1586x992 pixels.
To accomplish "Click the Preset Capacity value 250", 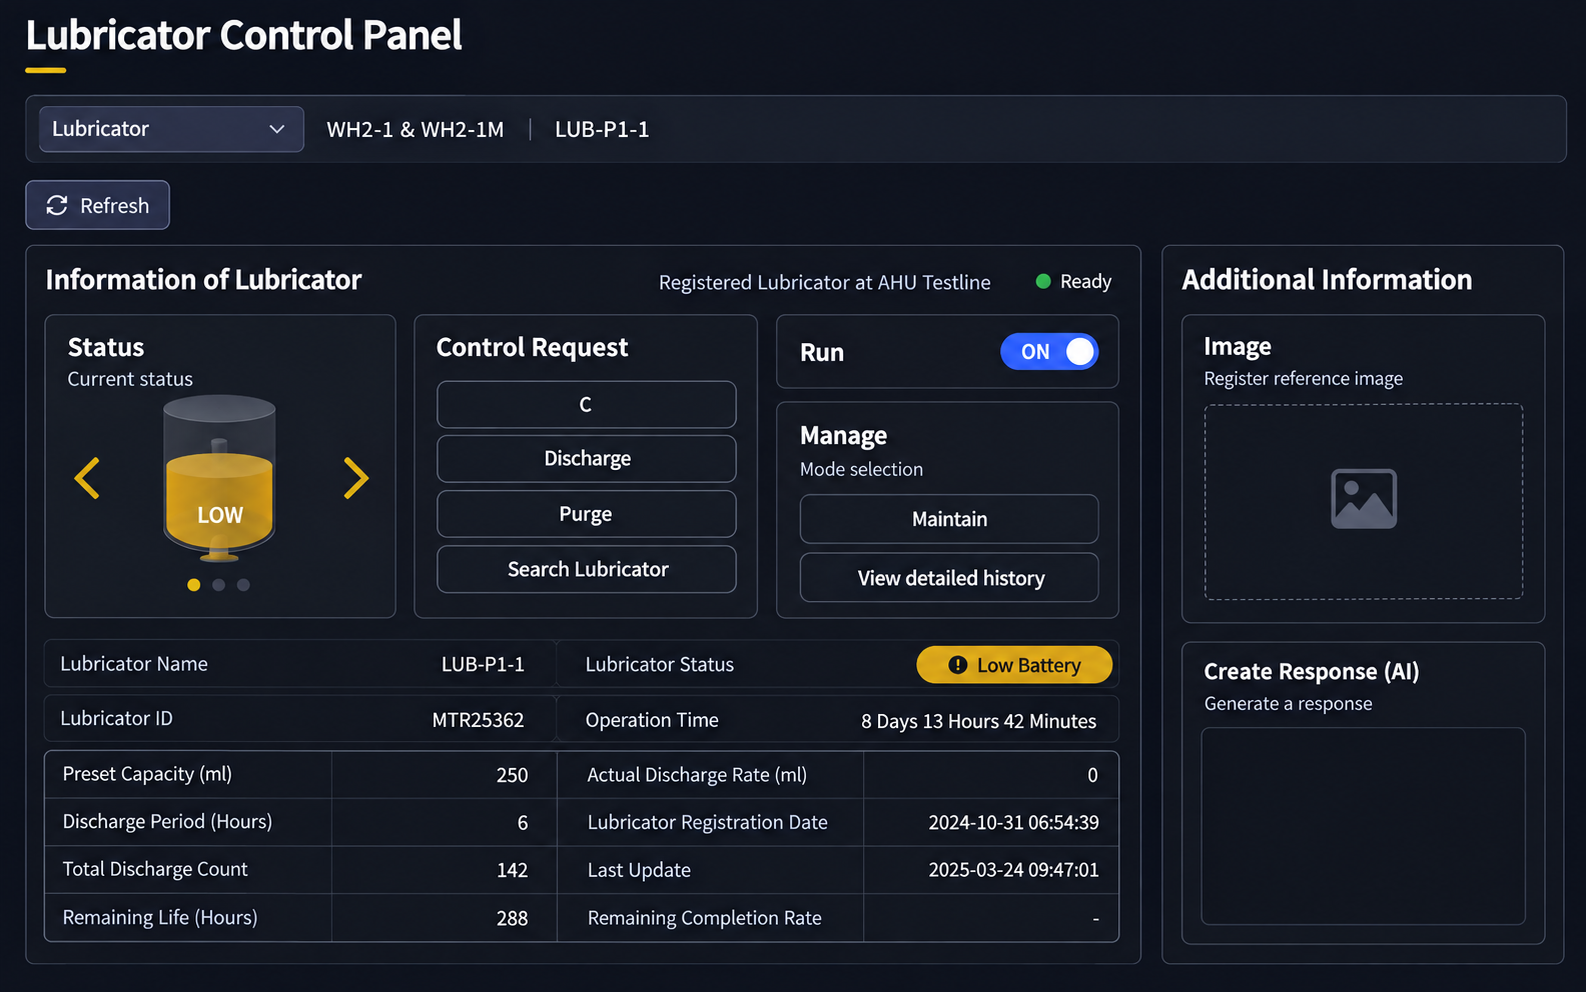I will click(x=512, y=775).
